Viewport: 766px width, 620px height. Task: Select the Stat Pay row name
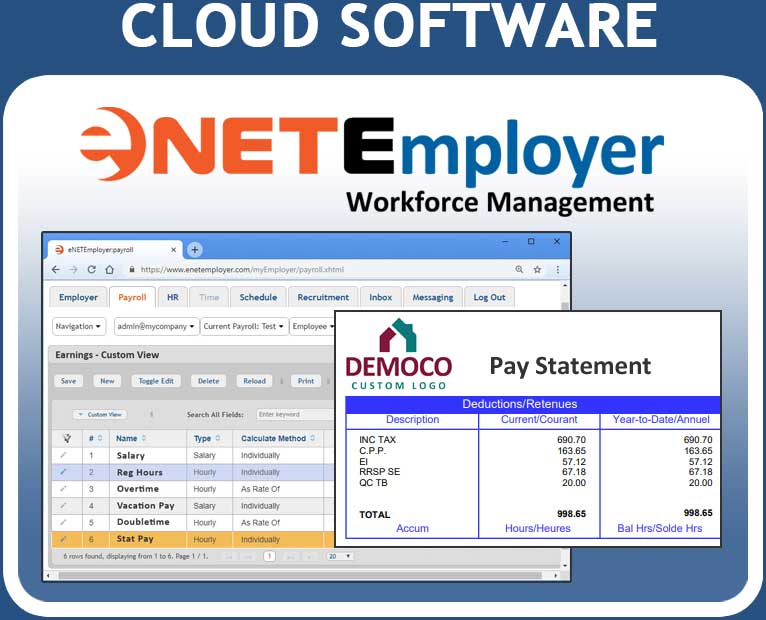coord(135,539)
